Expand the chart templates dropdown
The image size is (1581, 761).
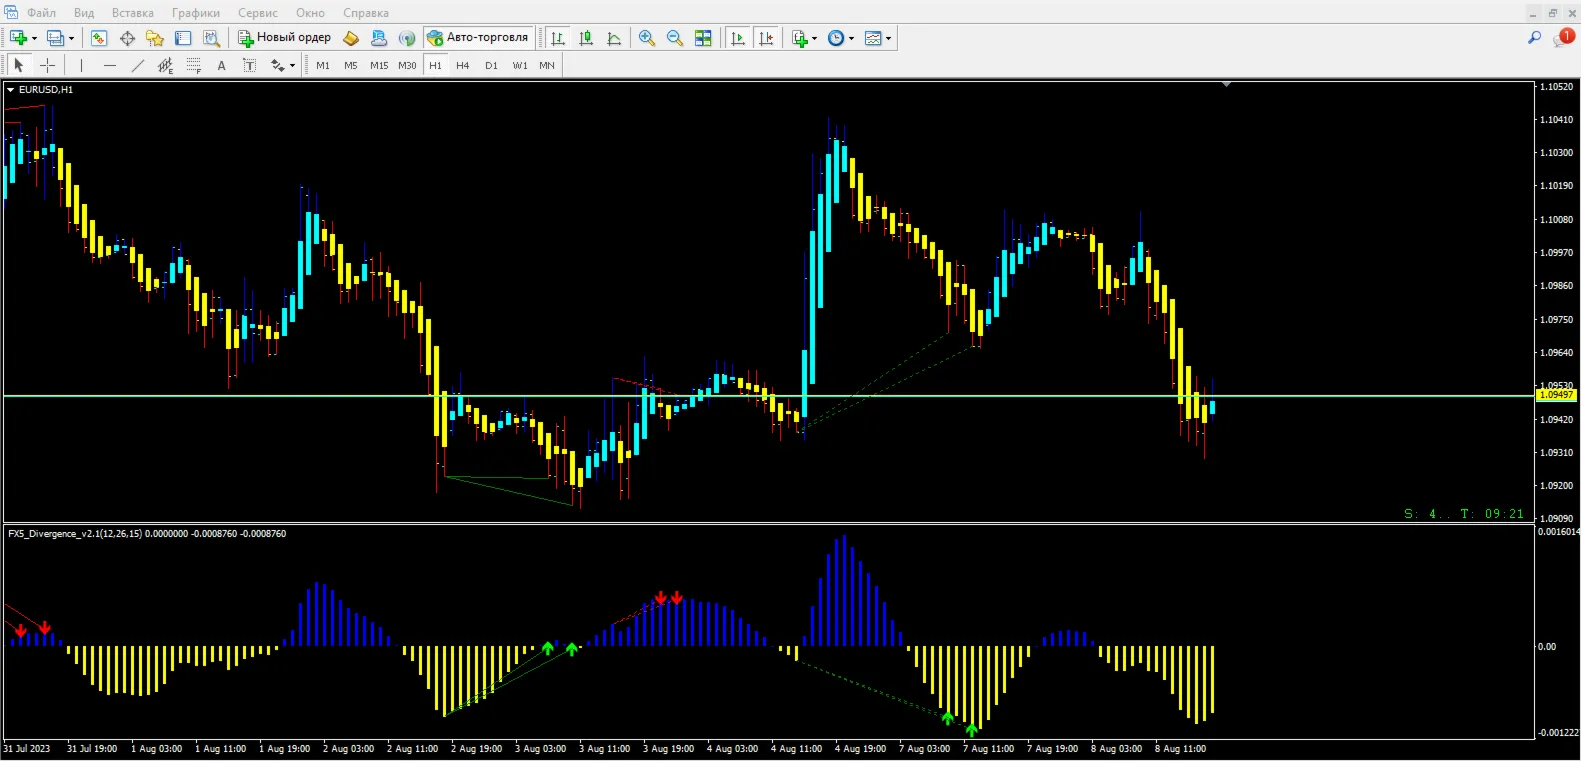click(x=878, y=38)
